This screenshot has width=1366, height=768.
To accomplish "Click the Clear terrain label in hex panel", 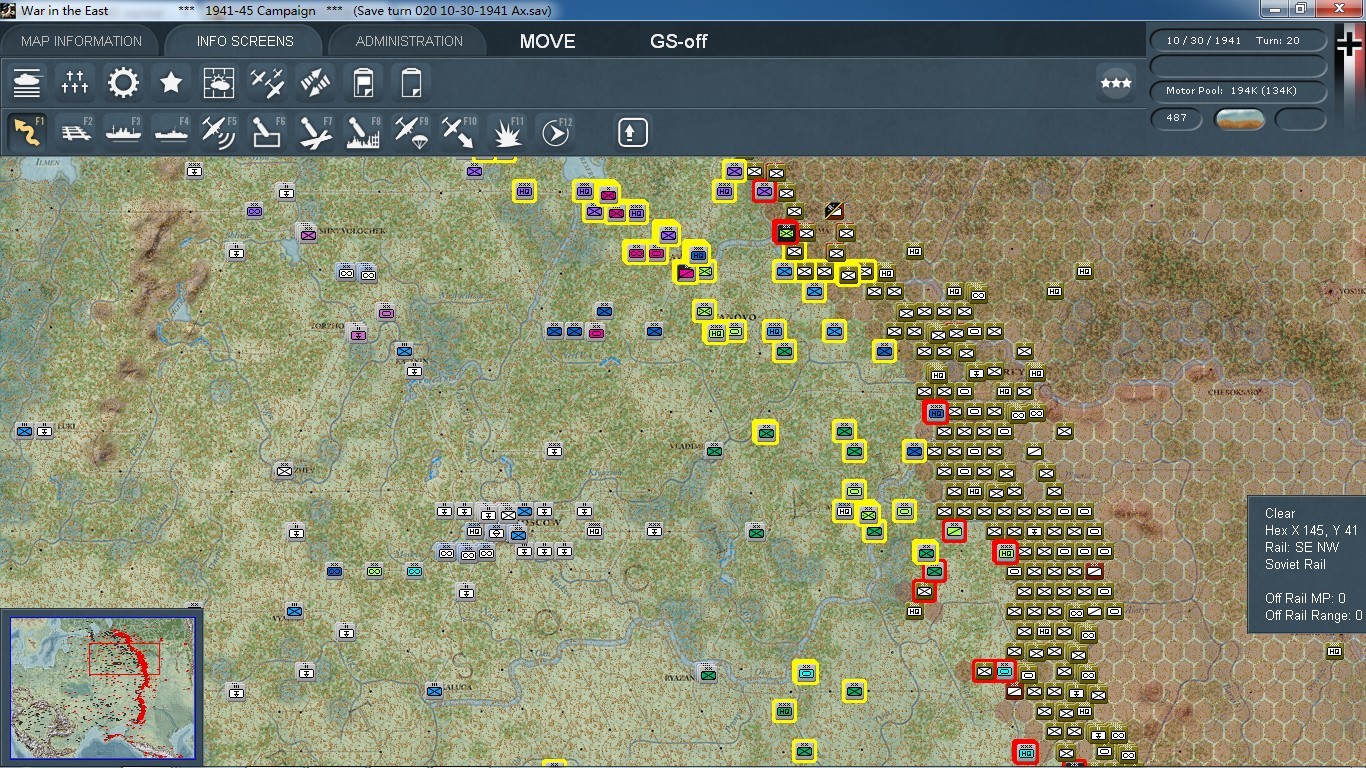I will (1280, 513).
